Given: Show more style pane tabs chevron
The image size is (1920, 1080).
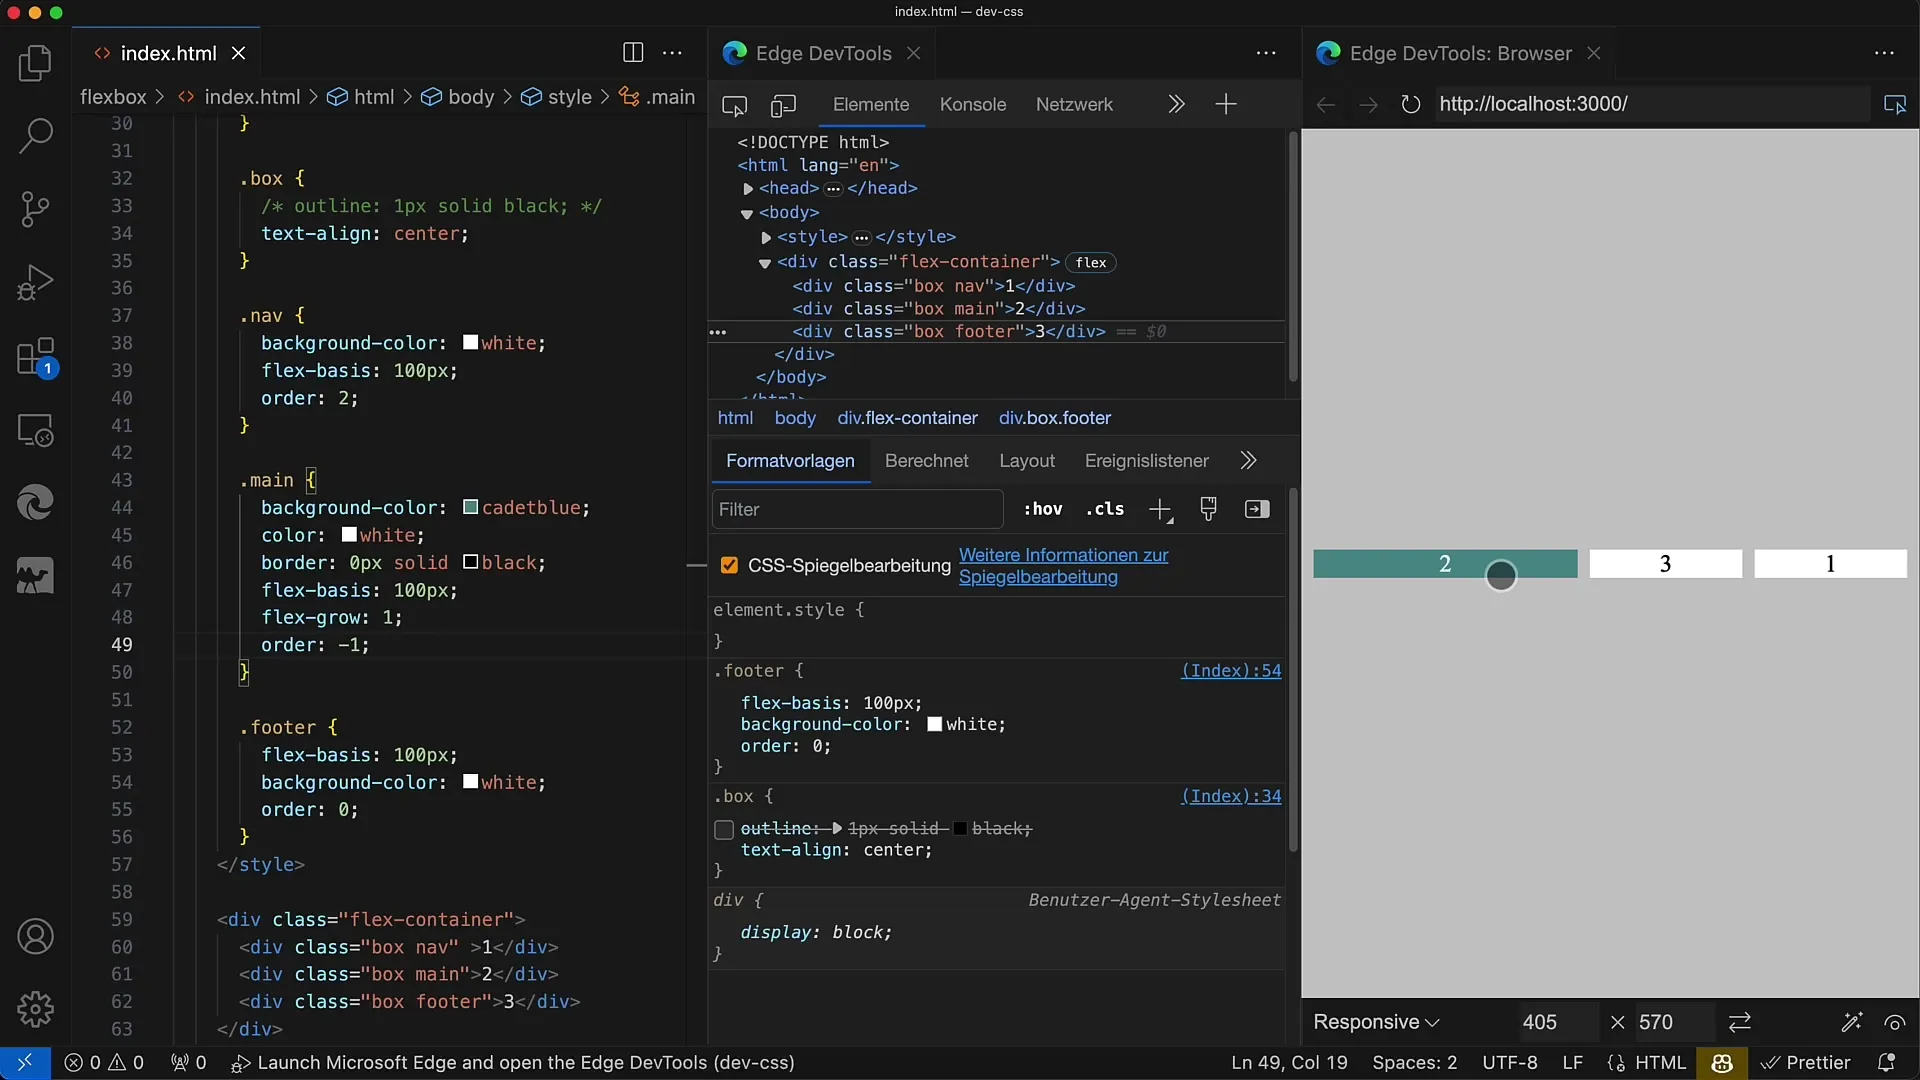Looking at the screenshot, I should point(1248,461).
